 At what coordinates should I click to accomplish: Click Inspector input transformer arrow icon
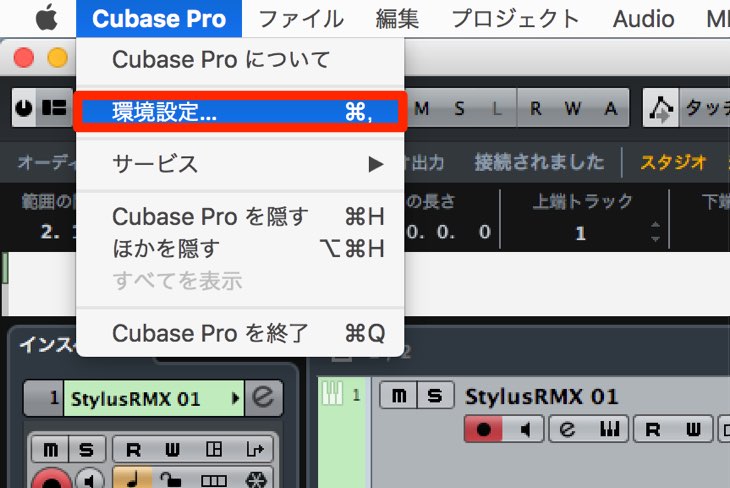[x=254, y=449]
